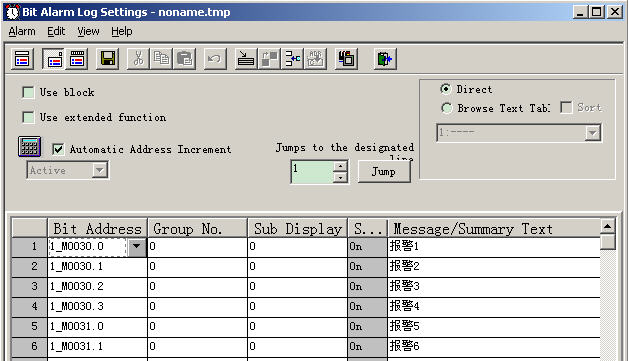Click the ADR address conversion icon

pyautogui.click(x=316, y=59)
